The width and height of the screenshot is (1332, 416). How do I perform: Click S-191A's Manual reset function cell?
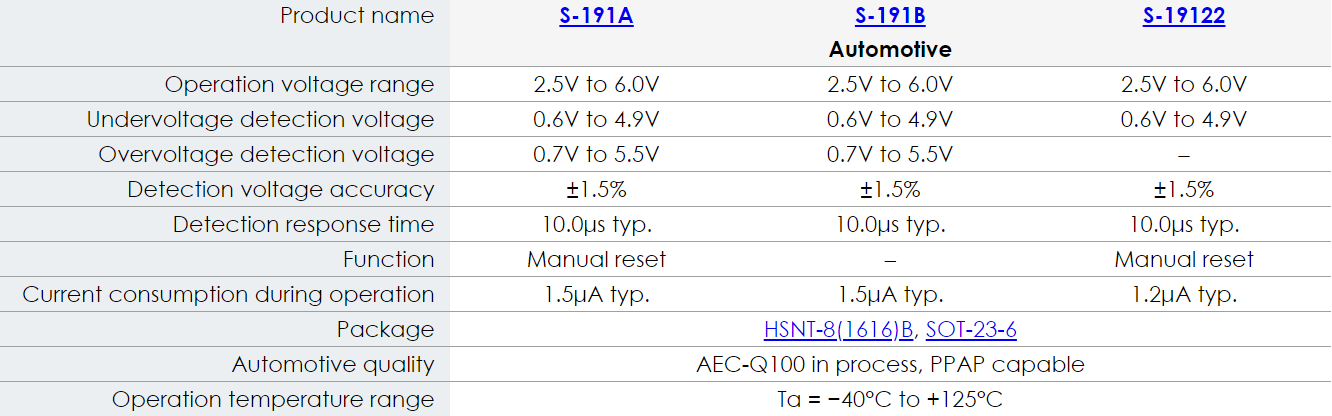596,260
